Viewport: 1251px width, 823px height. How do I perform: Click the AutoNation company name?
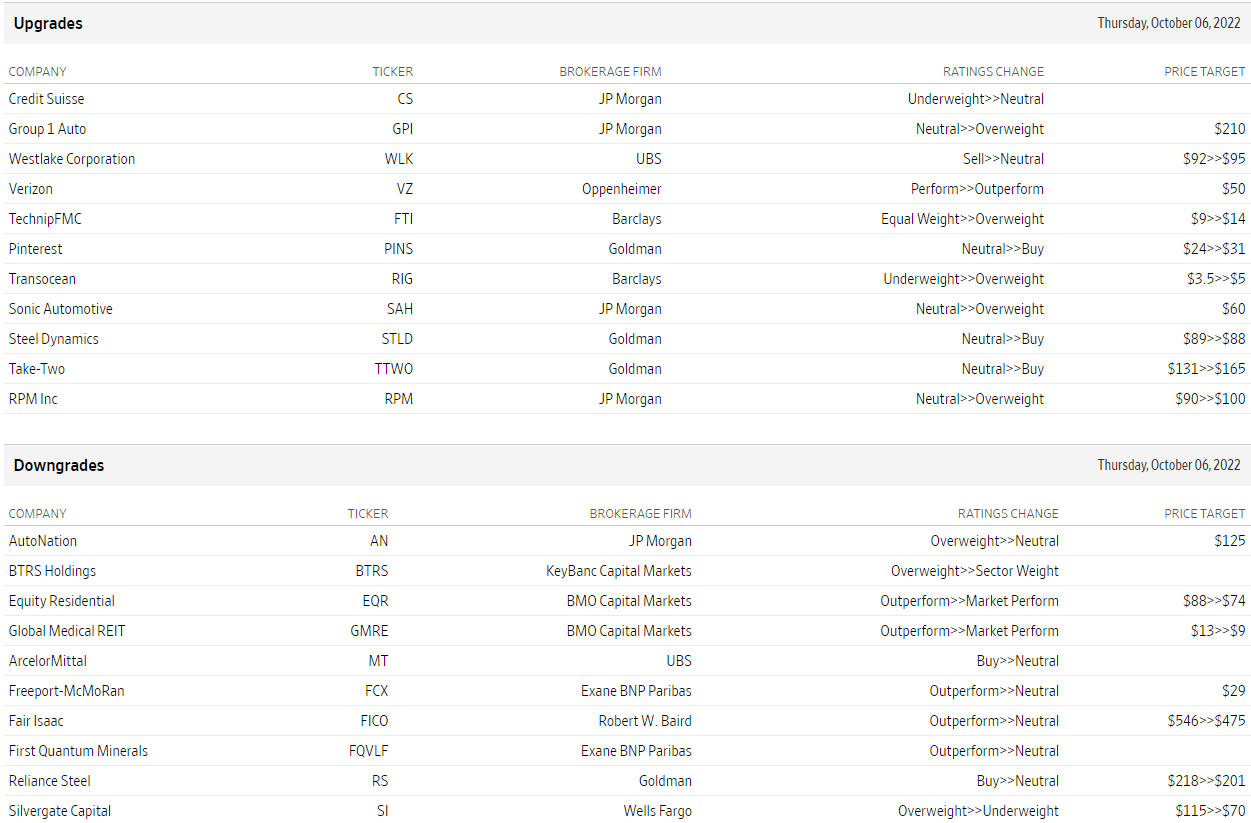pos(43,541)
